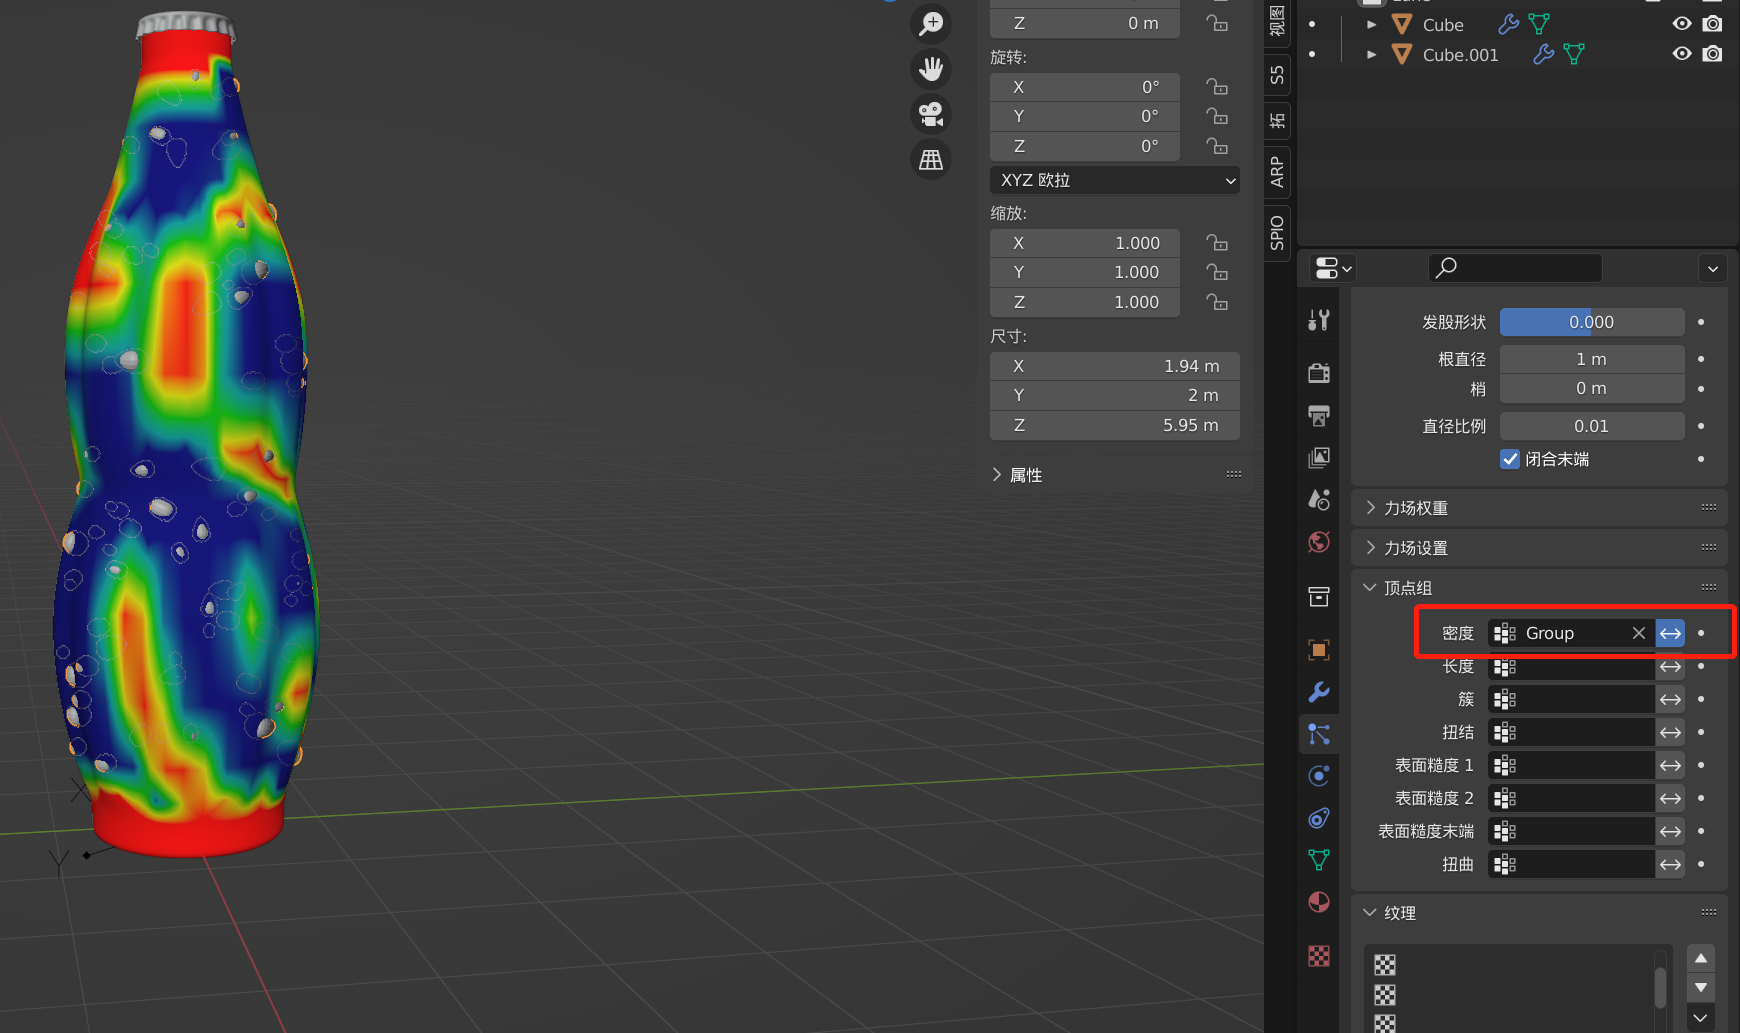Hide Cube in viewport via eye icon

tap(1682, 24)
